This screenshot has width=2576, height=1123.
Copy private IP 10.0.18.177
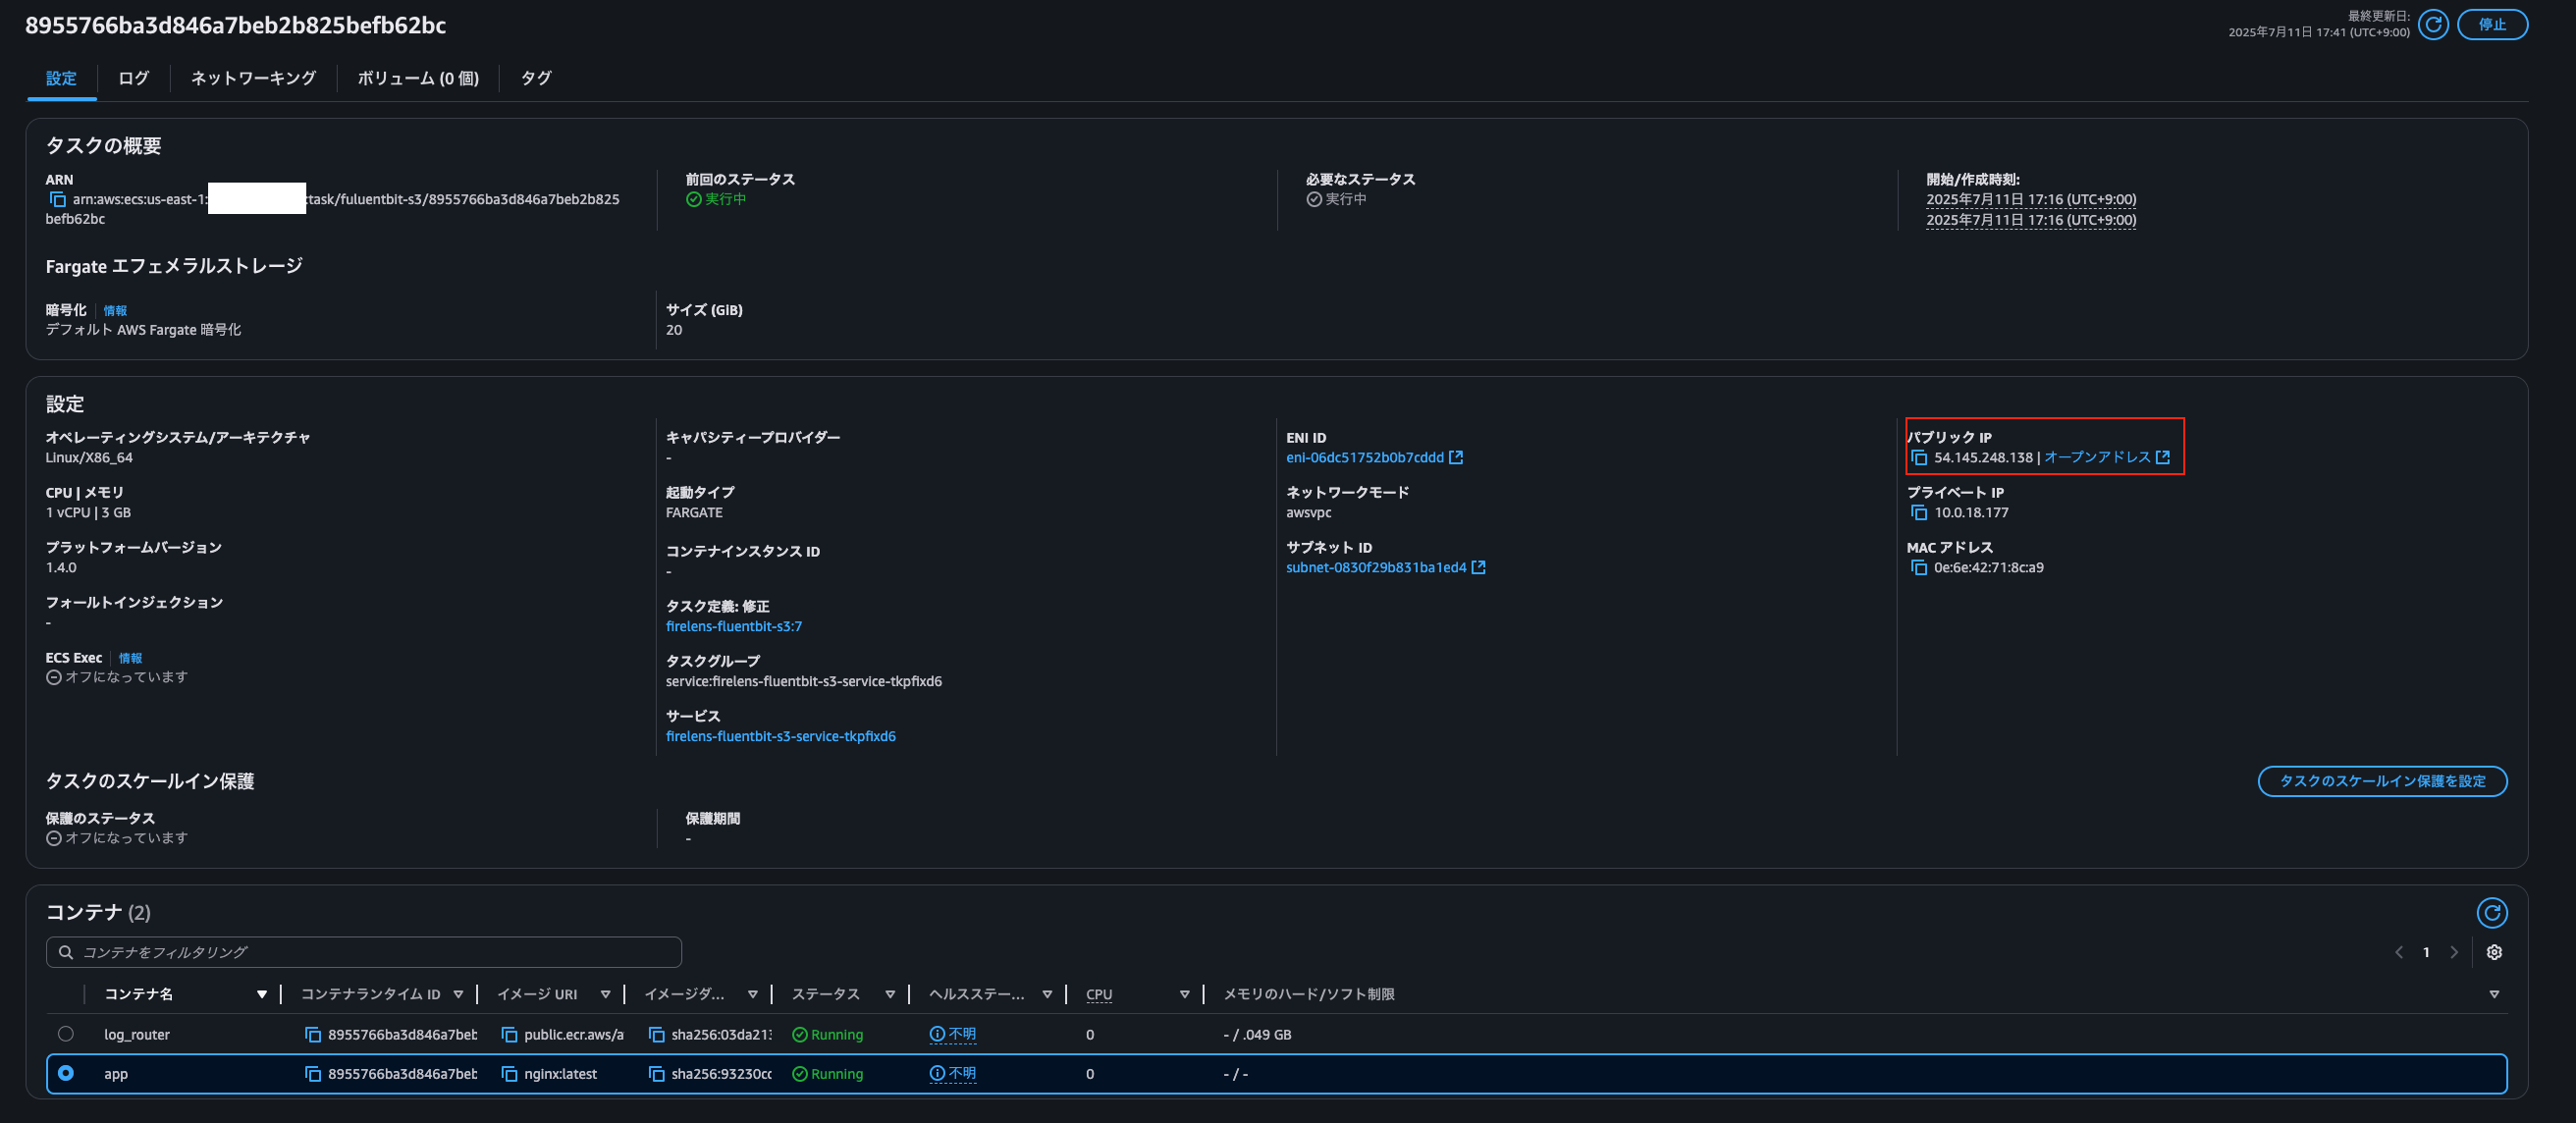[x=1919, y=512]
